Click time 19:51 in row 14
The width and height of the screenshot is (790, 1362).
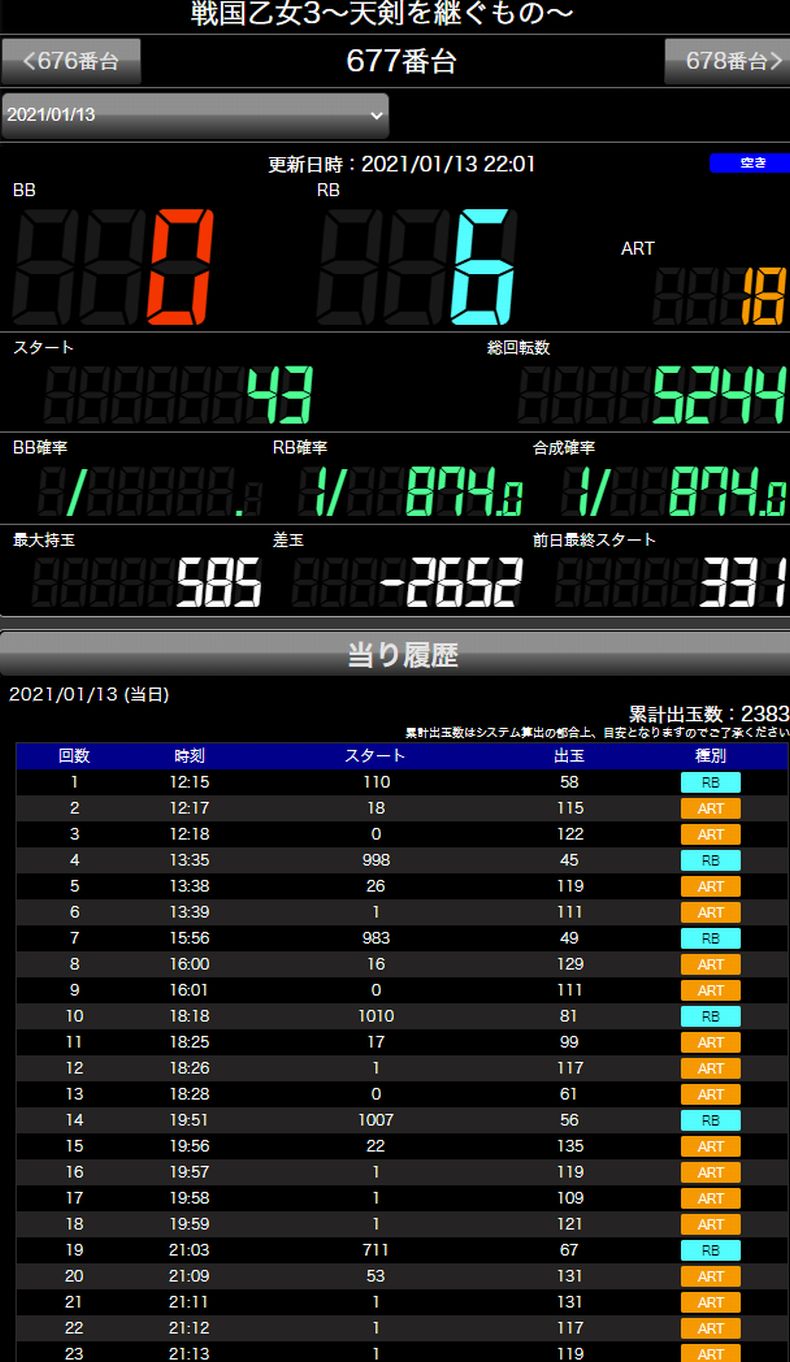[190, 1120]
